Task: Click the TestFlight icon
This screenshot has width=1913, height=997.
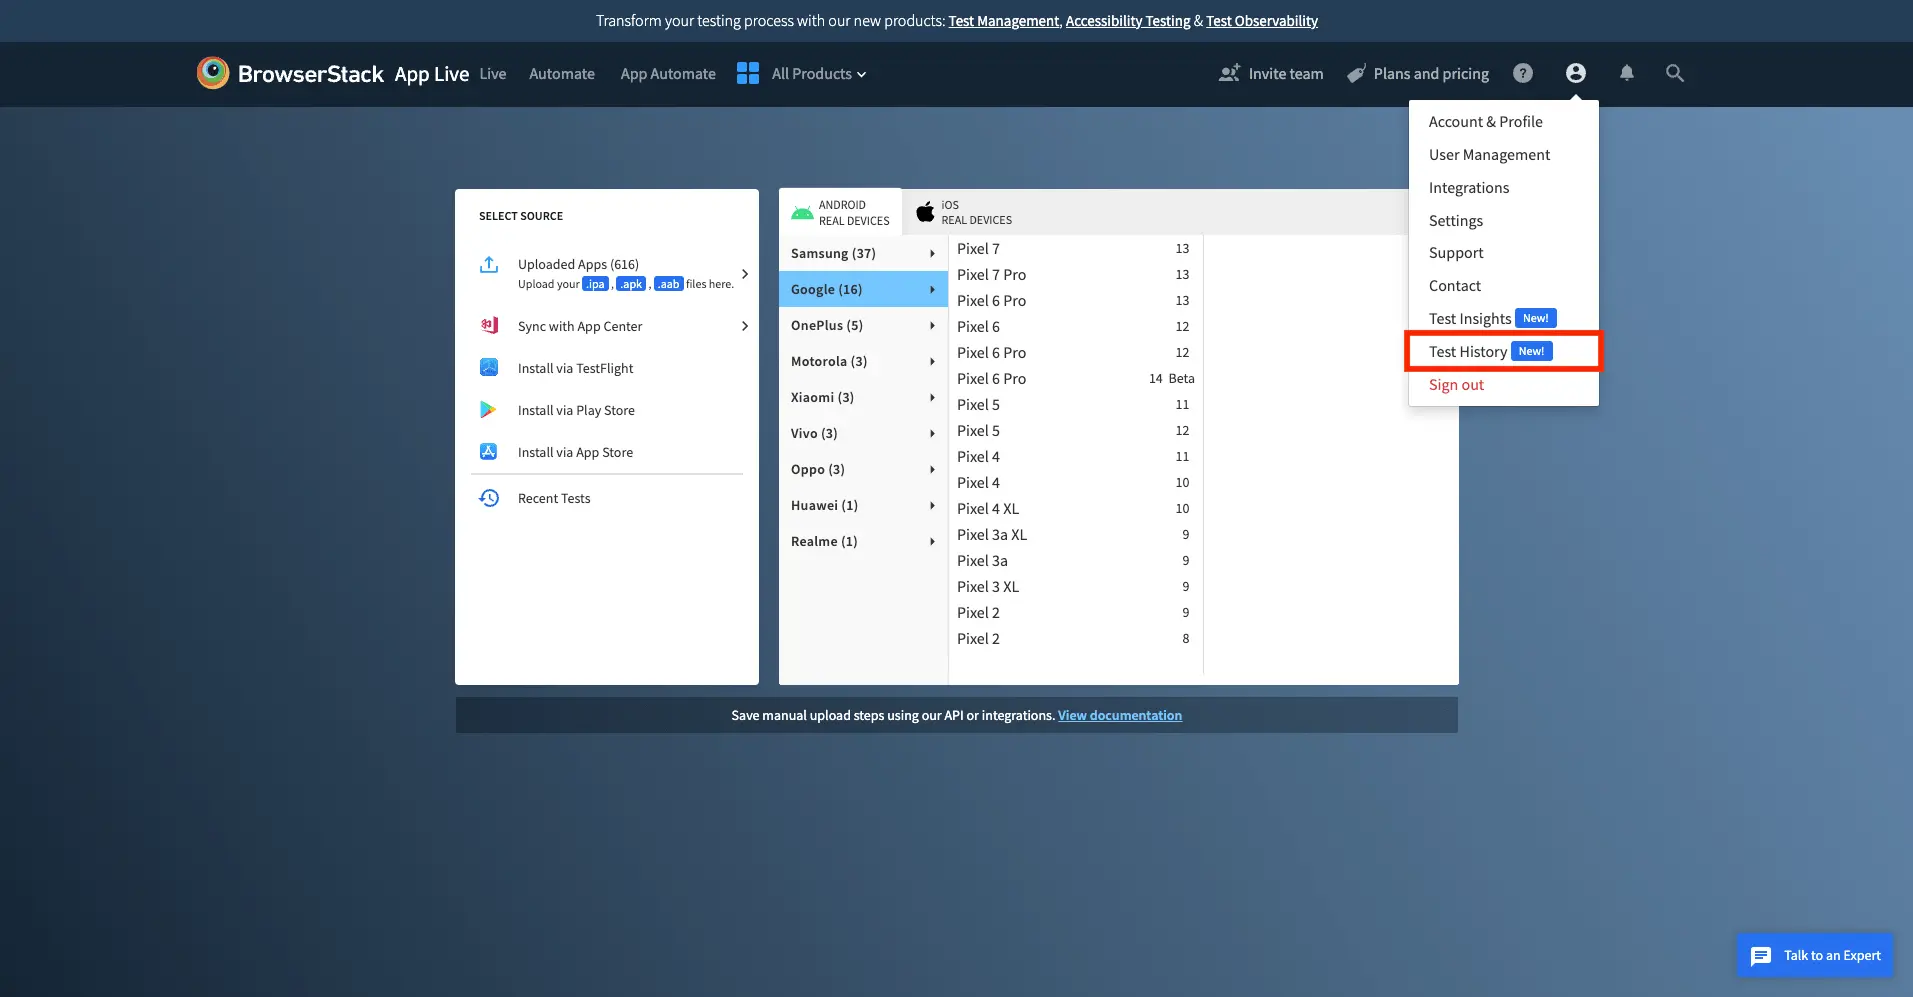Action: pyautogui.click(x=489, y=368)
